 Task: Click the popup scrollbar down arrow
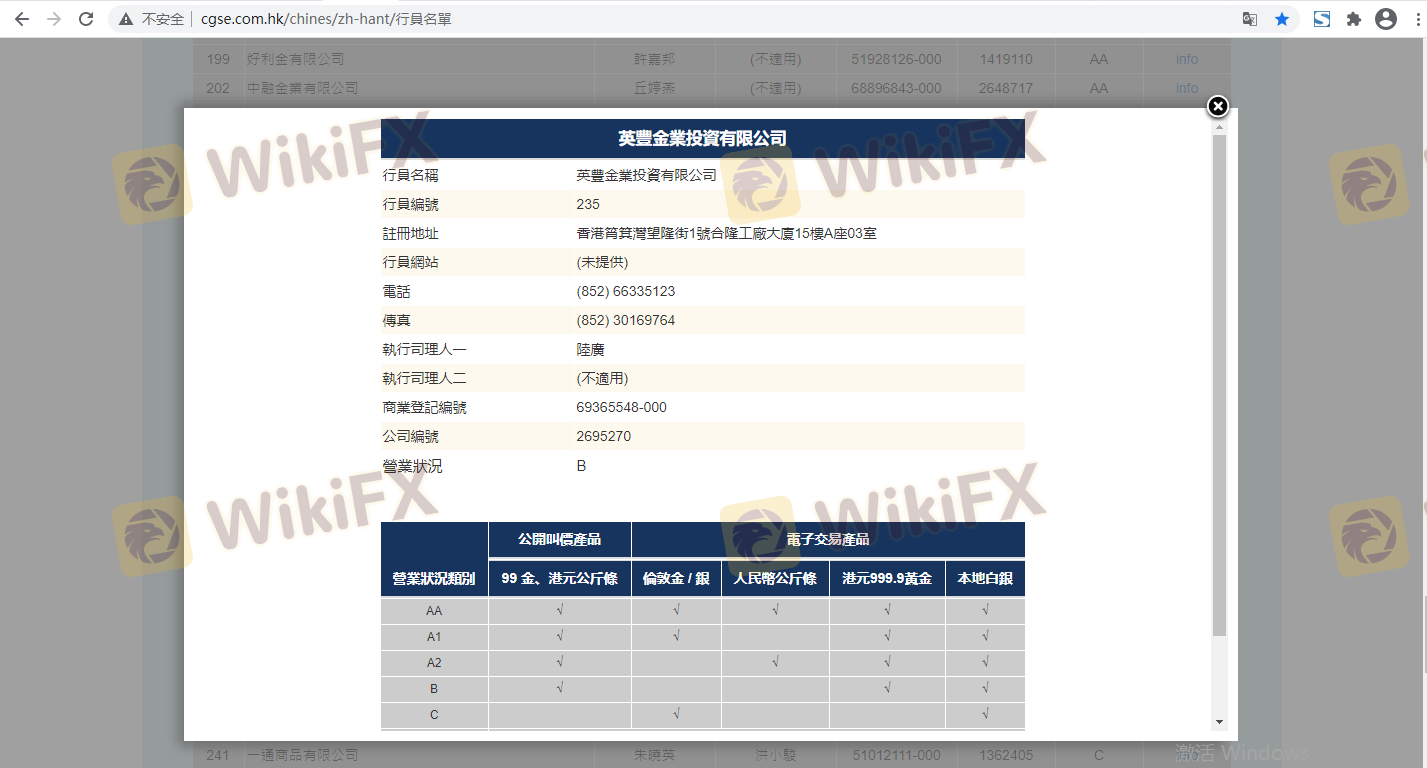point(1219,721)
